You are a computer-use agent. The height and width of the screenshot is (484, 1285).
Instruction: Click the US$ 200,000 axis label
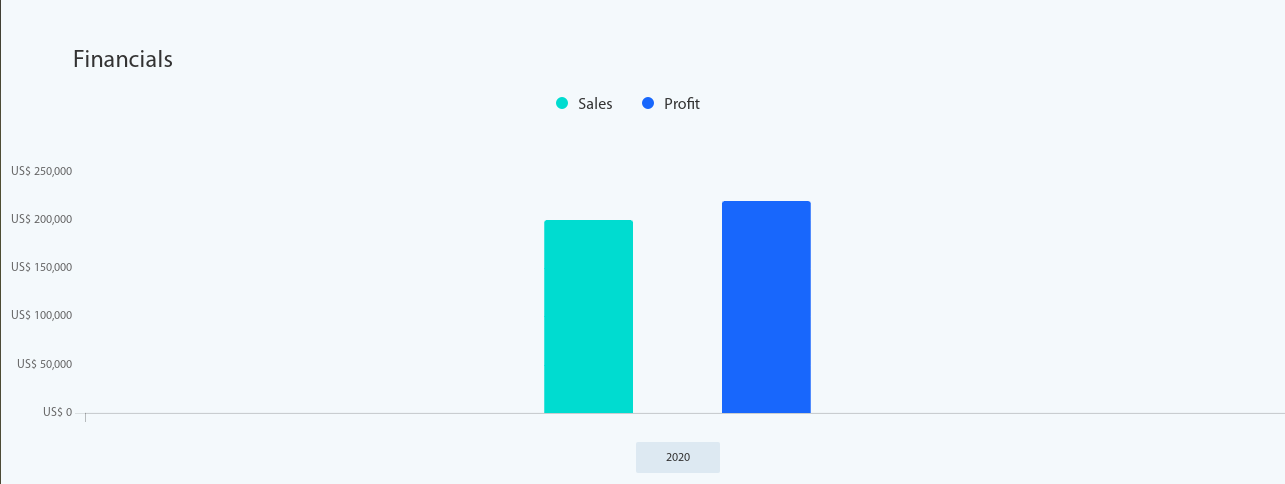41,219
